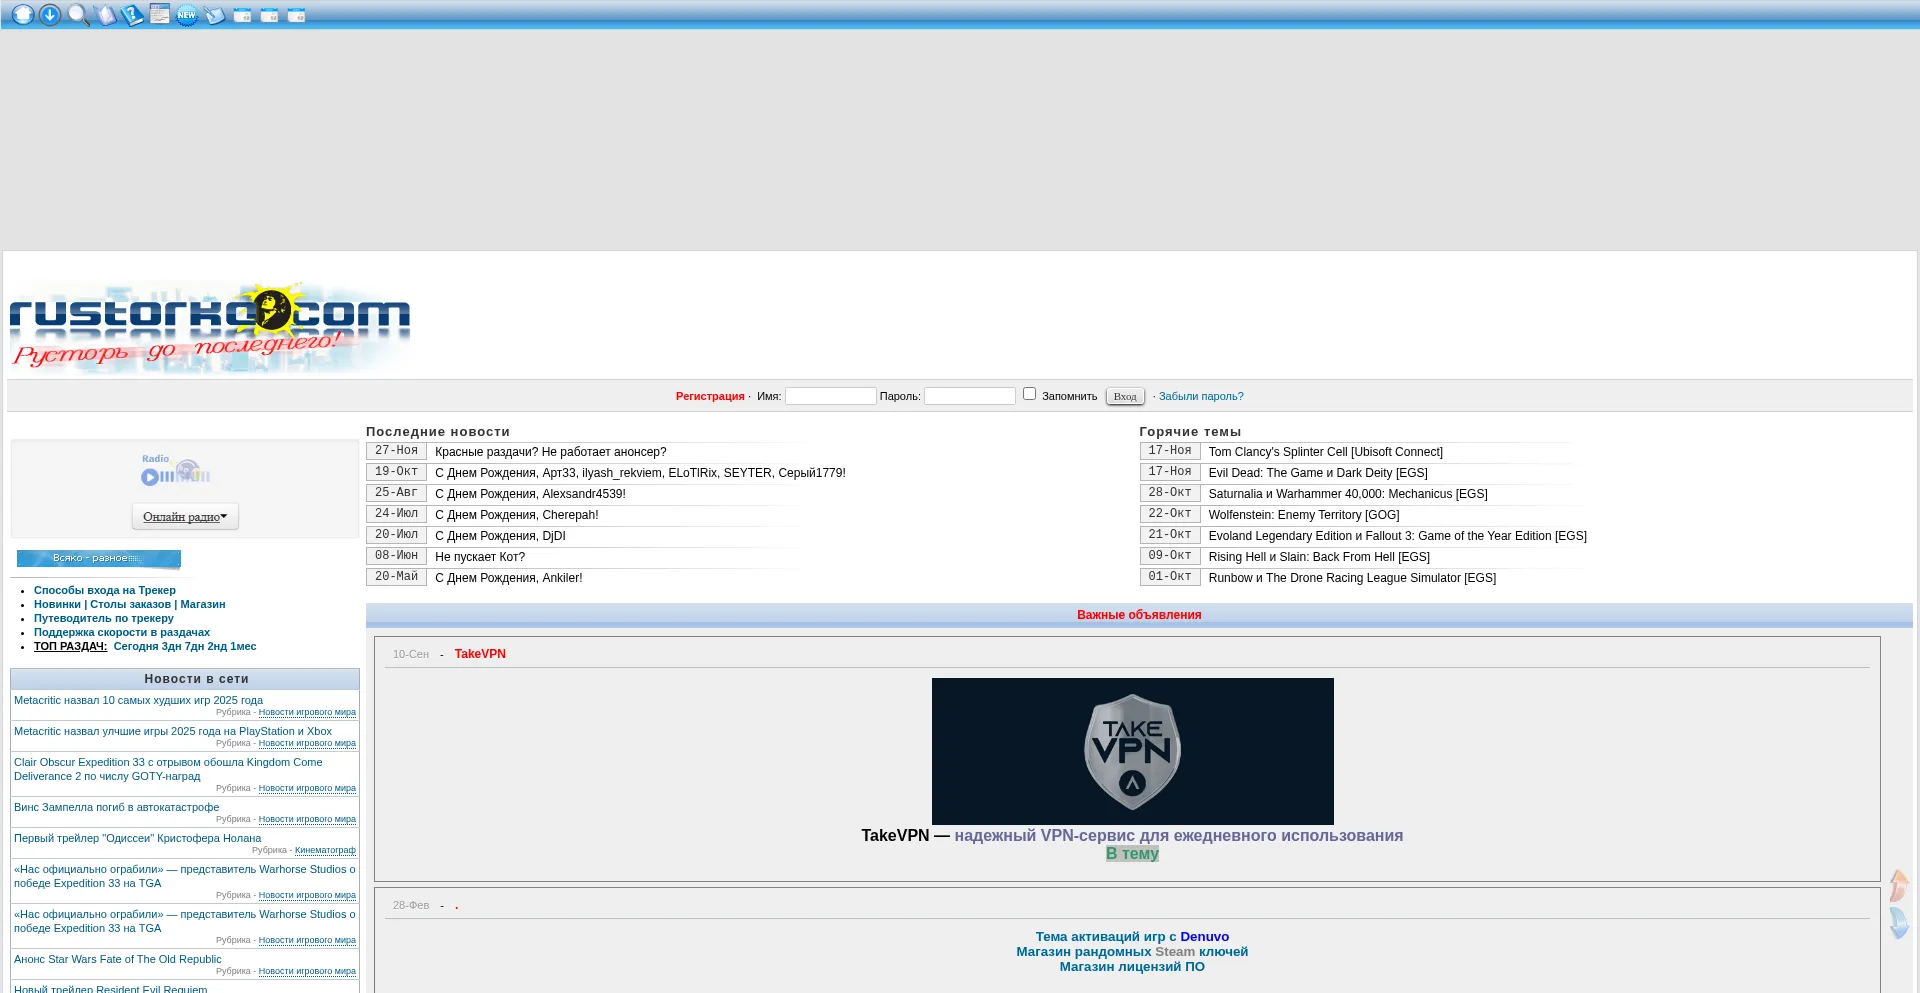The width and height of the screenshot is (1920, 993).
Task: Open Путеводитель по трекеру menu link
Action: click(x=103, y=619)
